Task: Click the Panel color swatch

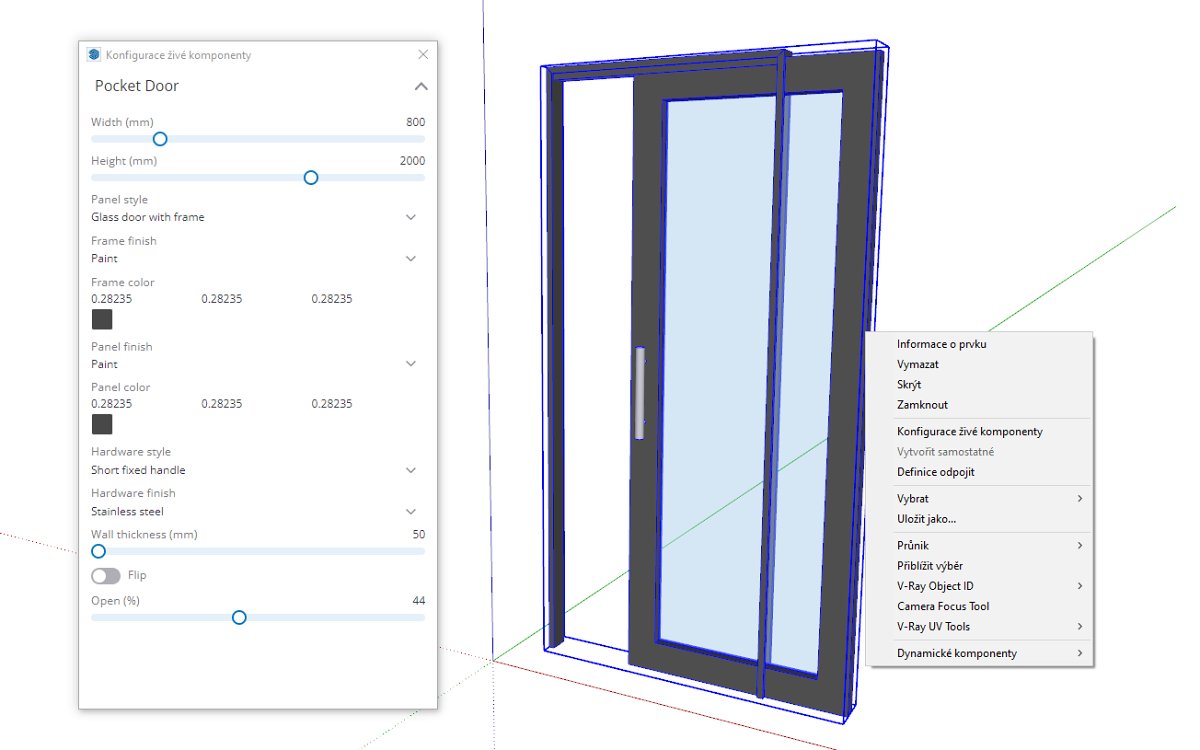Action: 102,425
